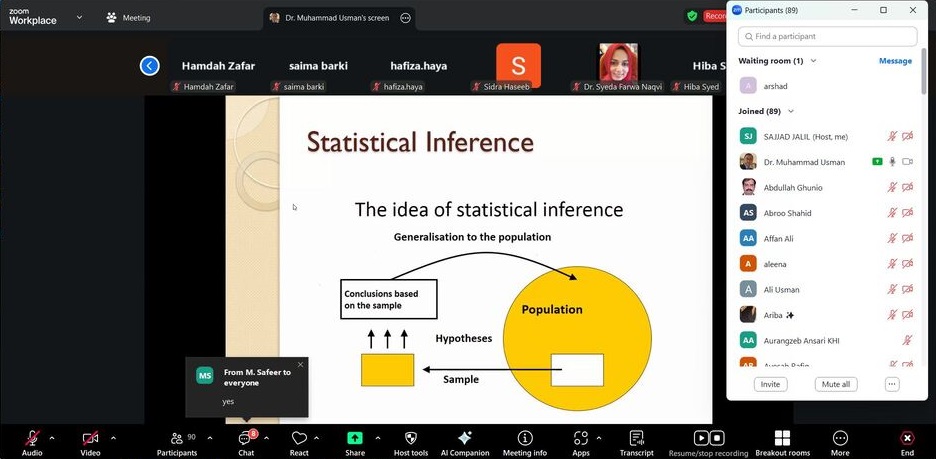Open the Apps menu
Image resolution: width=936 pixels, height=459 pixels.
[581, 443]
